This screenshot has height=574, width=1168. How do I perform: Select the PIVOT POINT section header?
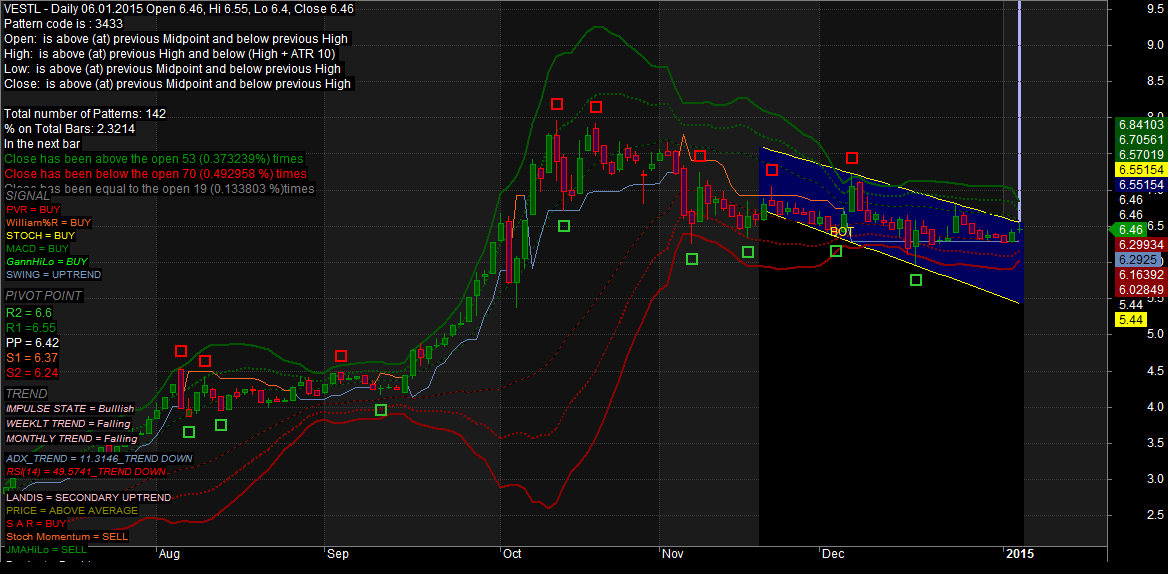[x=43, y=296]
